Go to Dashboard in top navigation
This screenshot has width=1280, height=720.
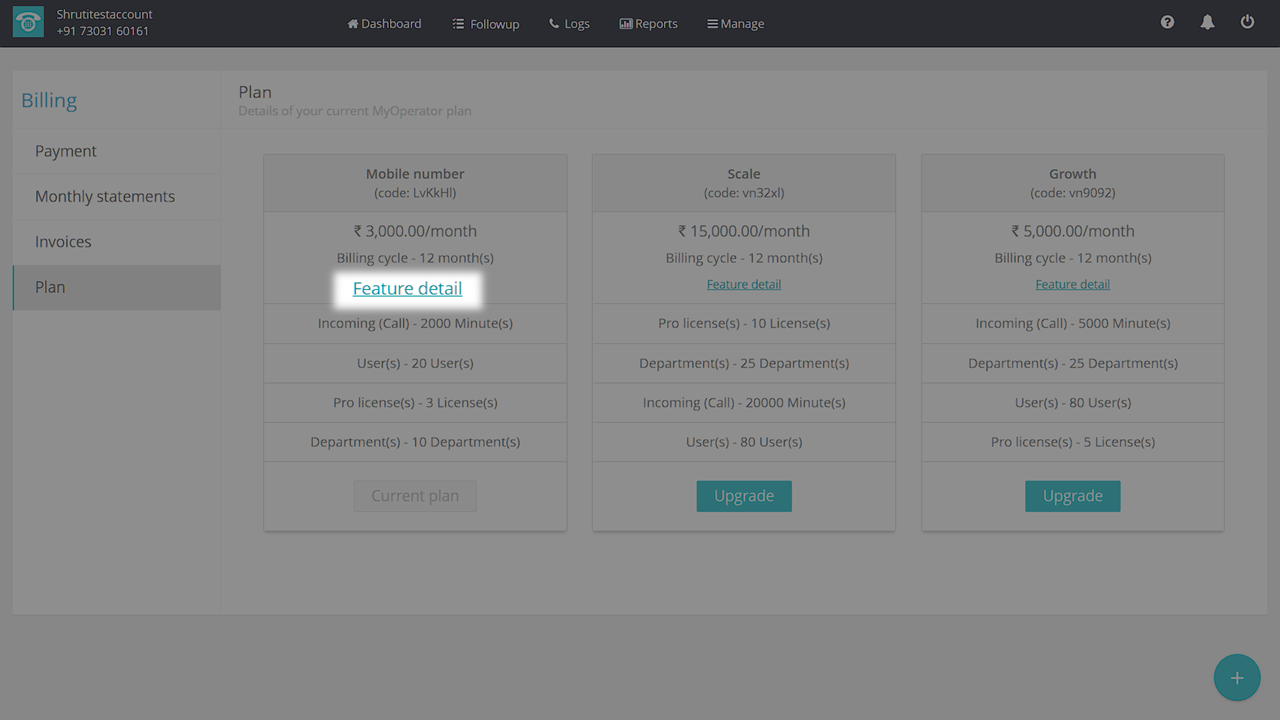[x=384, y=23]
